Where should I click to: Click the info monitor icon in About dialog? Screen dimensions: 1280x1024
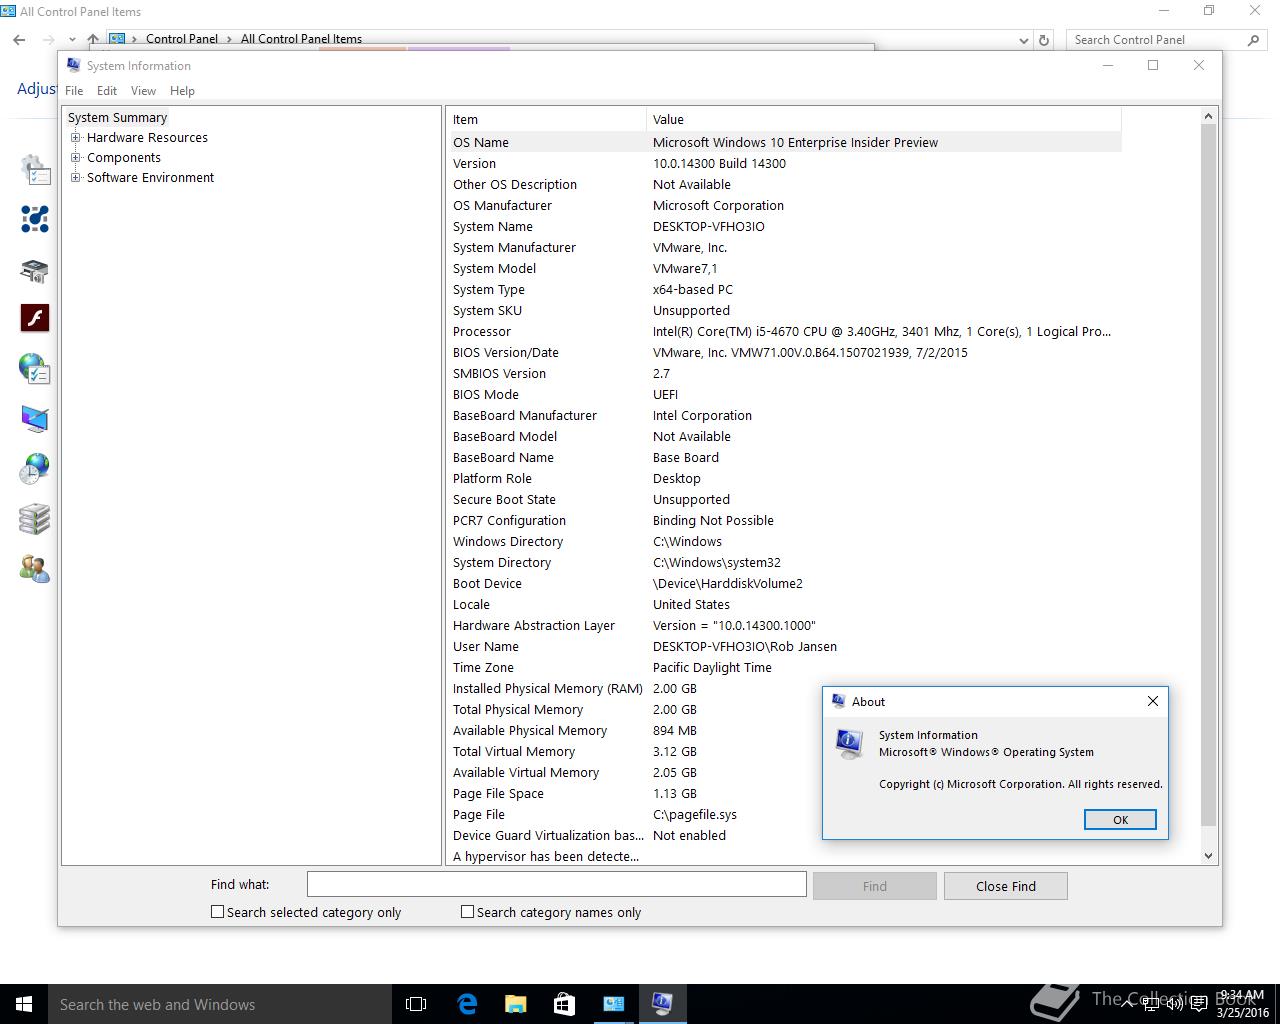[x=849, y=743]
